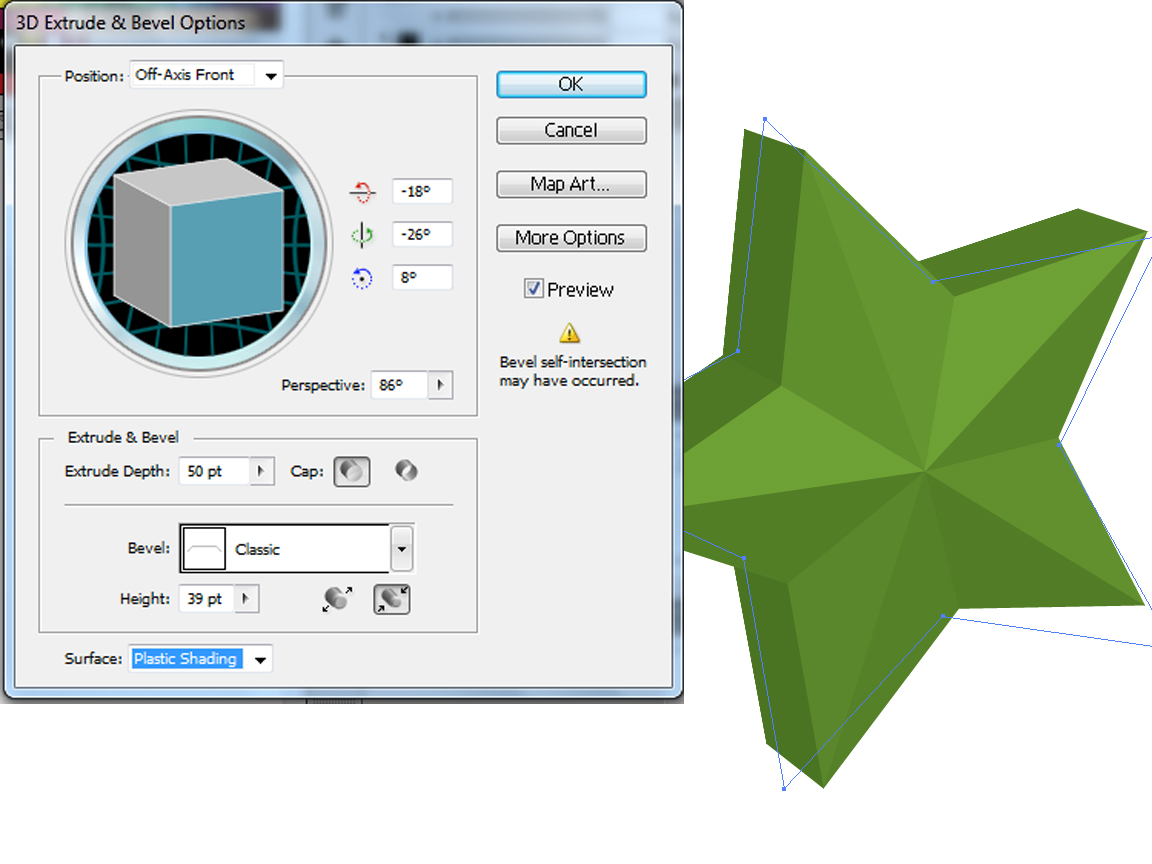Select the Bevel Extent Out icon
Screen dimensions: 1152x864
point(336,598)
